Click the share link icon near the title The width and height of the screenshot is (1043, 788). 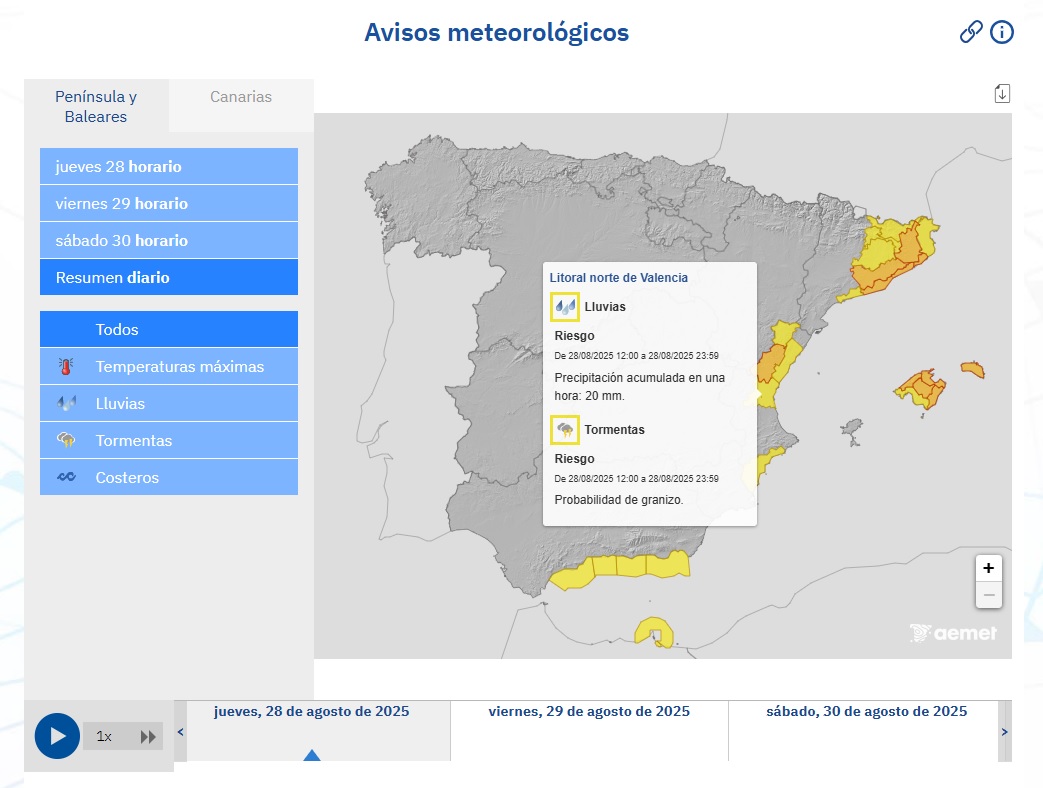(970, 32)
